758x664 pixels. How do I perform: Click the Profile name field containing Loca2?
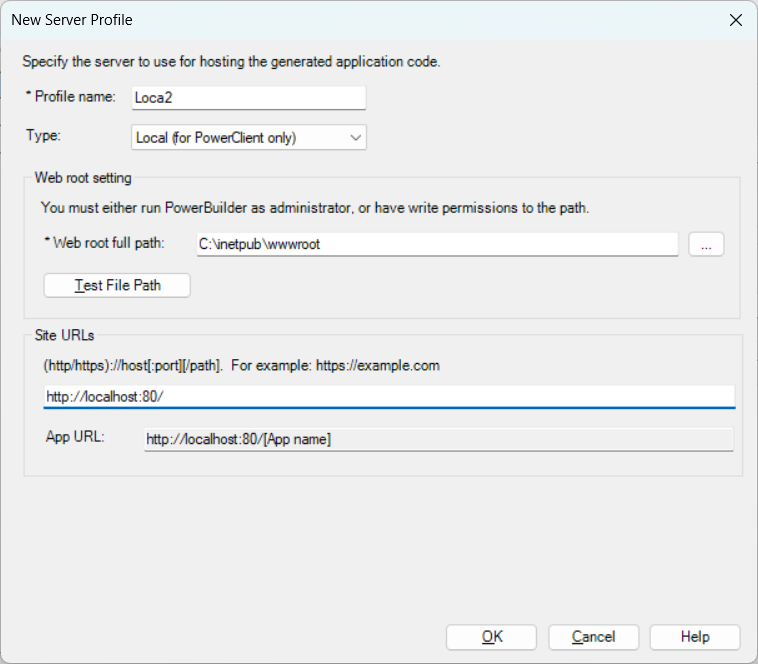coord(249,97)
